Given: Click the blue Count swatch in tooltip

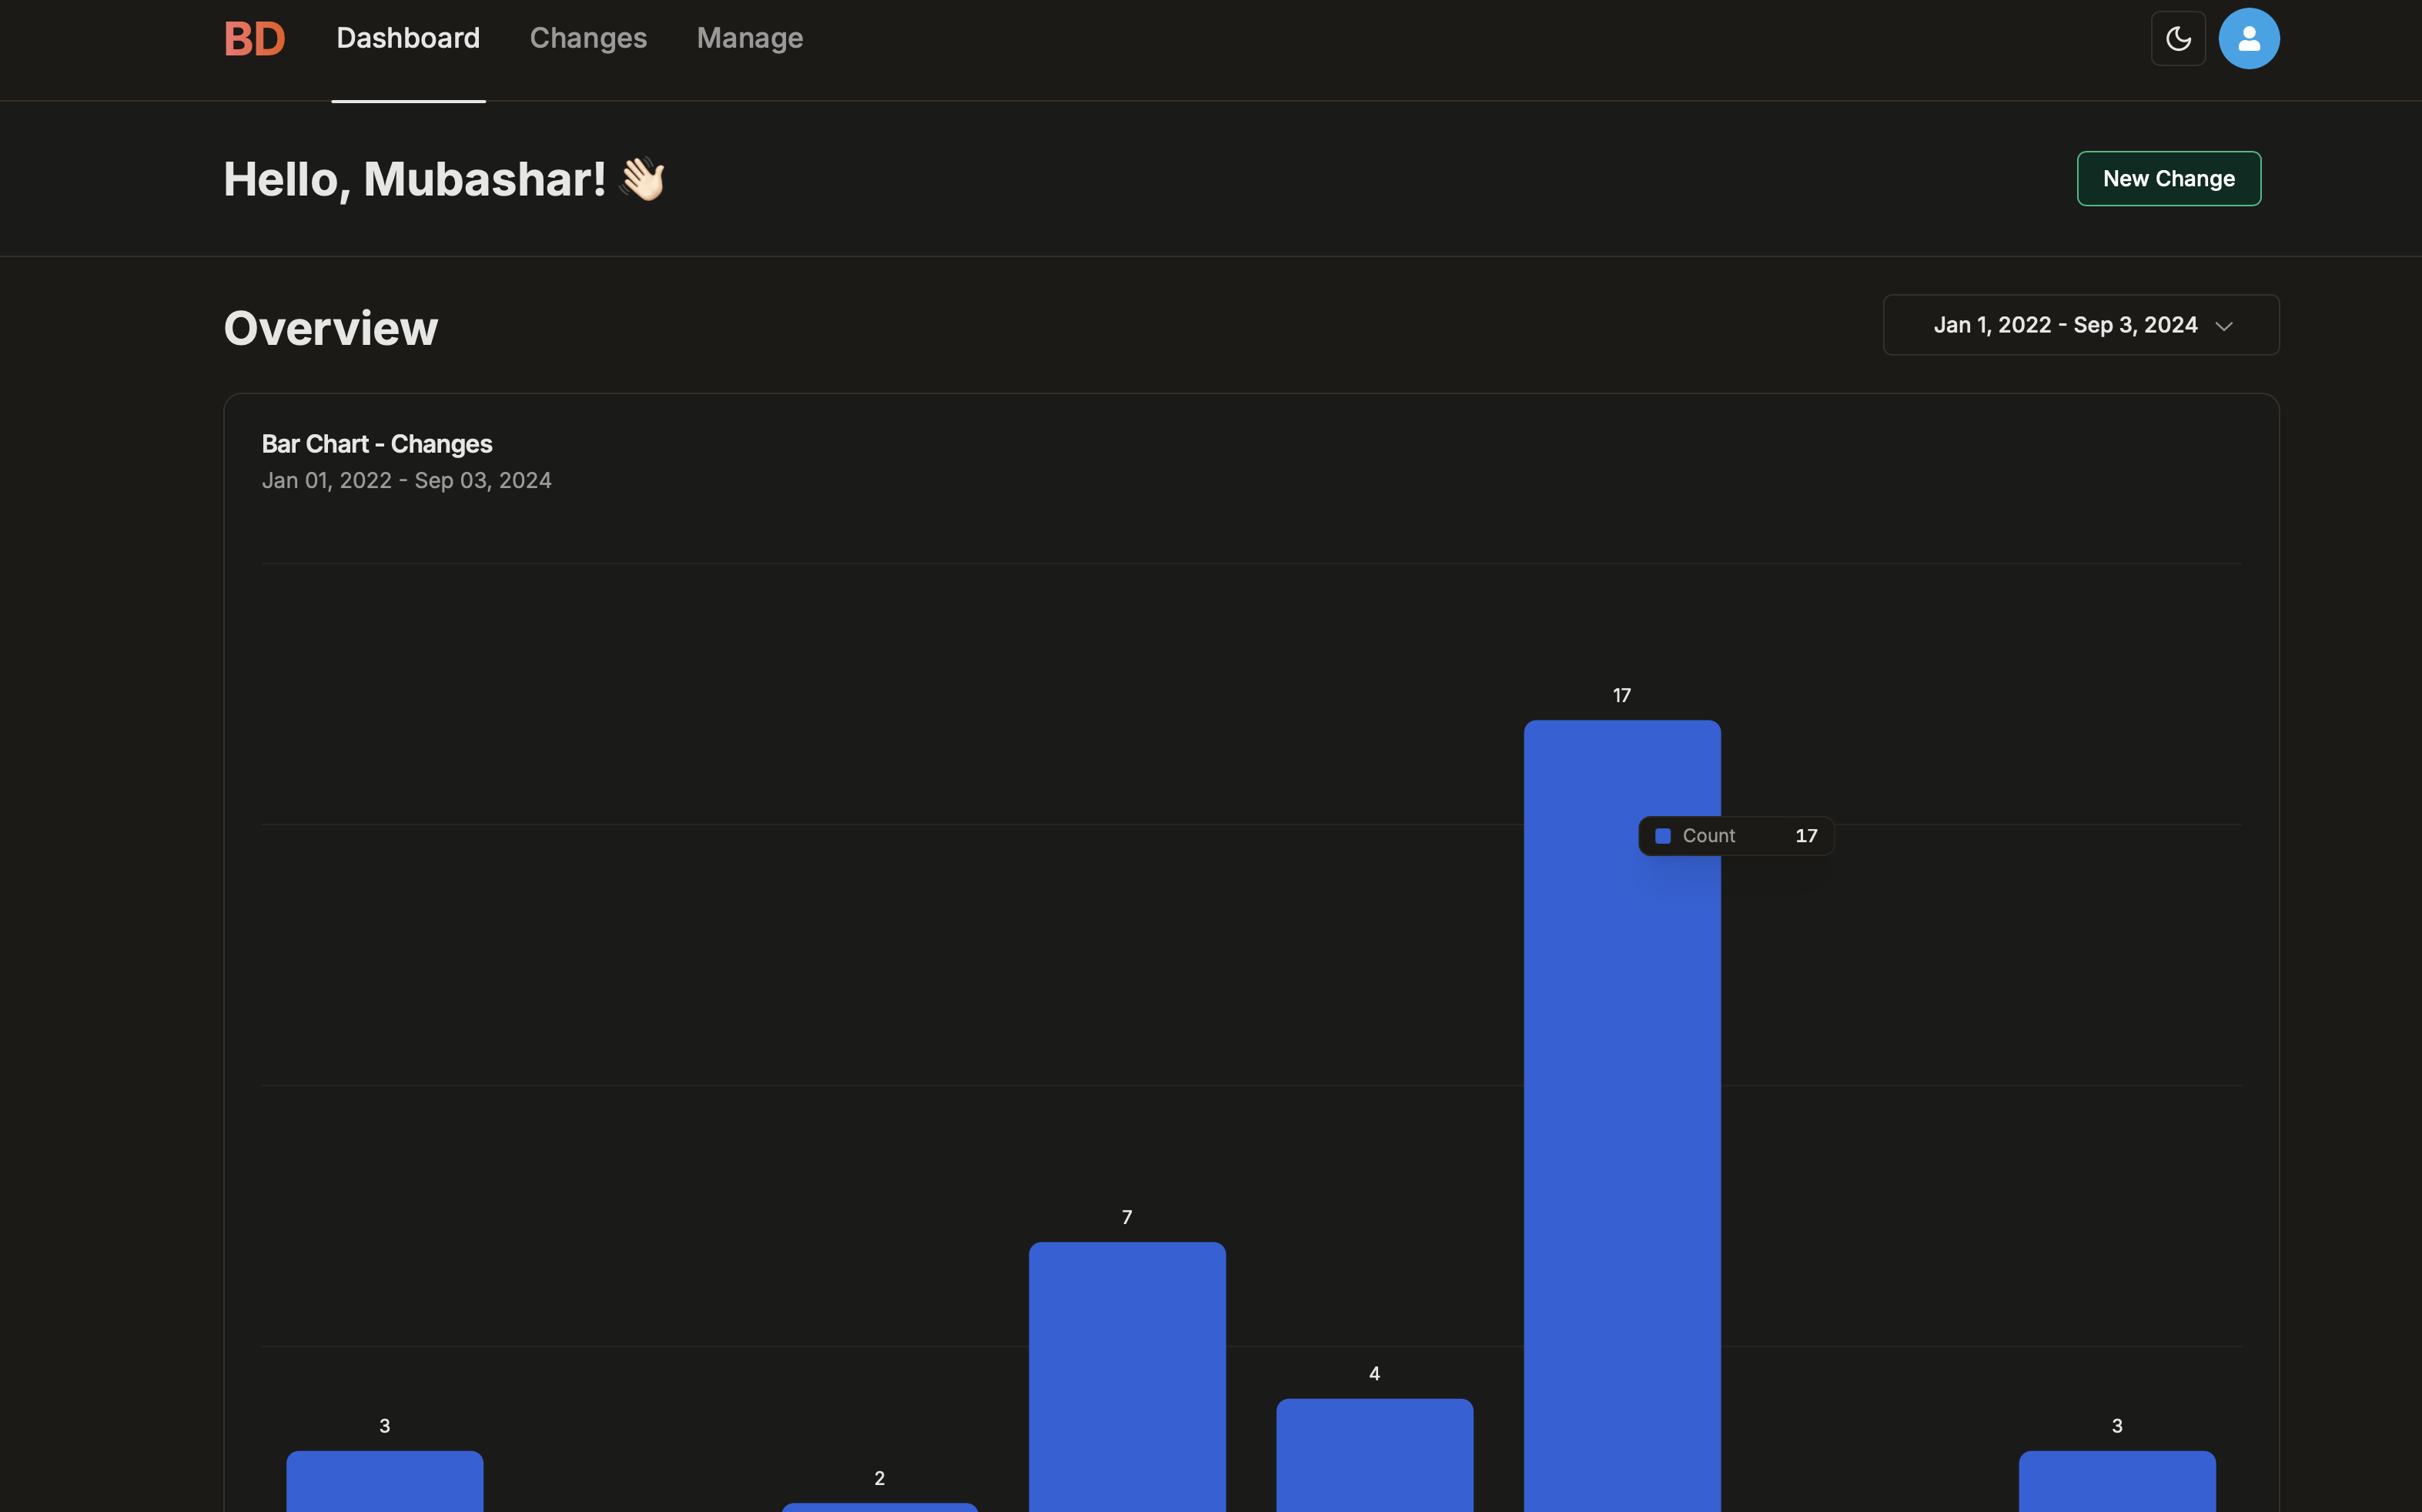Looking at the screenshot, I should coord(1663,836).
